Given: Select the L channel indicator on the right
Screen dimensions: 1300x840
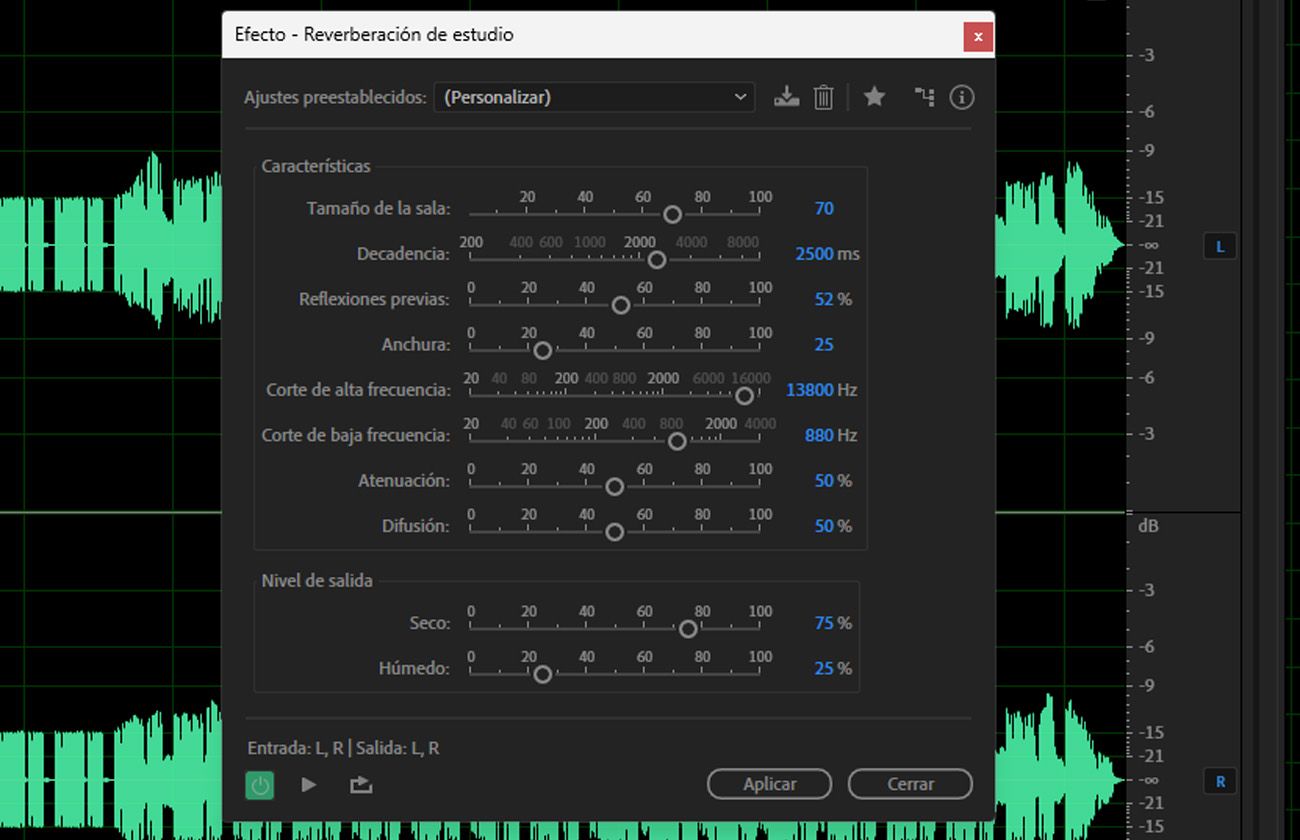Looking at the screenshot, I should tap(1219, 245).
